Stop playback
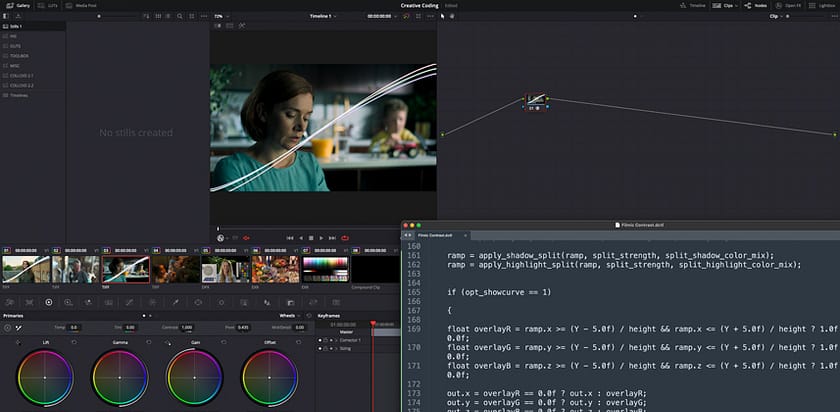 311,238
